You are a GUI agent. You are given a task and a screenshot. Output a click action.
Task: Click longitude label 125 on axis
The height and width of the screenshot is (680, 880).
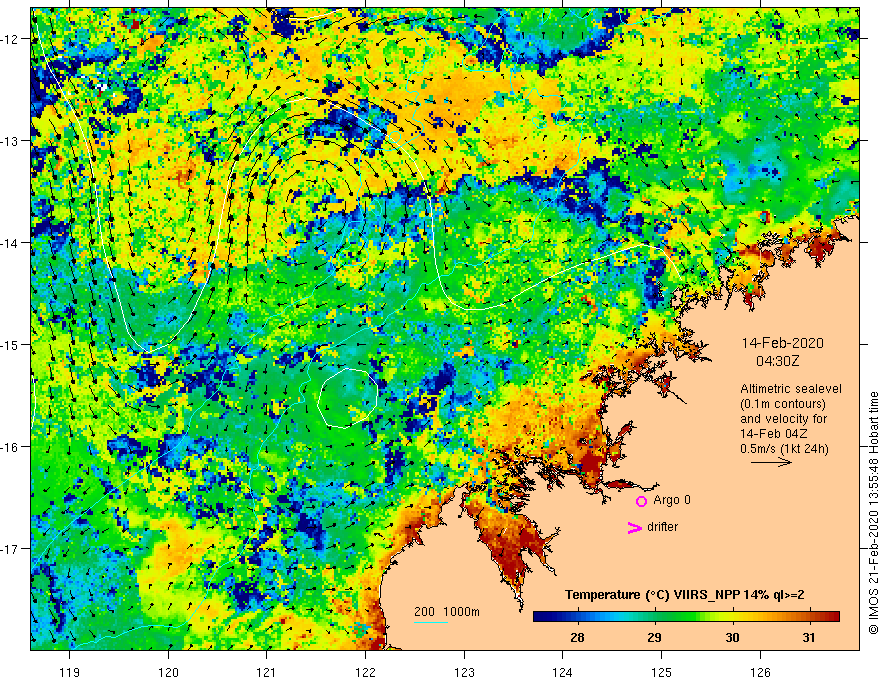662,672
